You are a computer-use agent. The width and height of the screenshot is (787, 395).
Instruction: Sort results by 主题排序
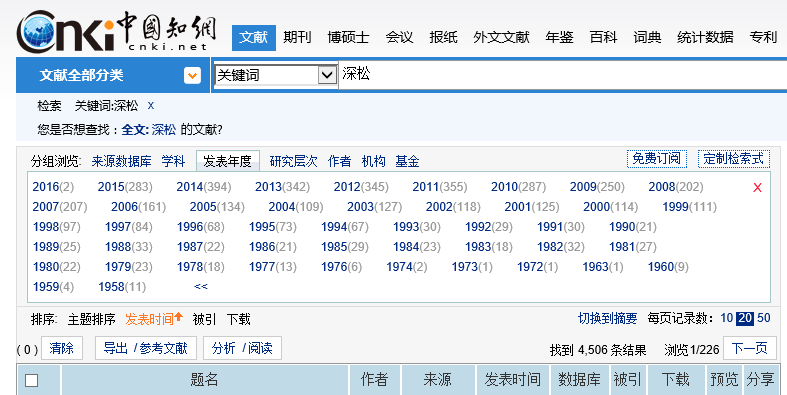[91, 319]
